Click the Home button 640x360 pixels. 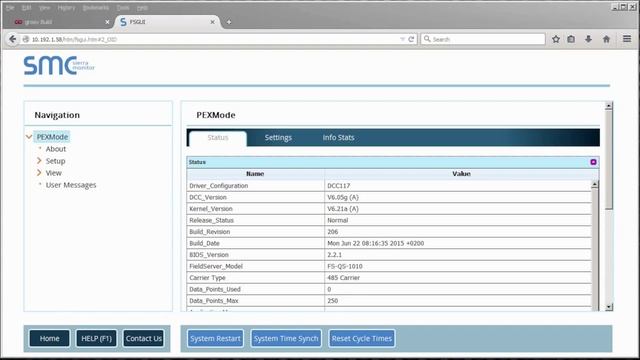pyautogui.click(x=49, y=338)
